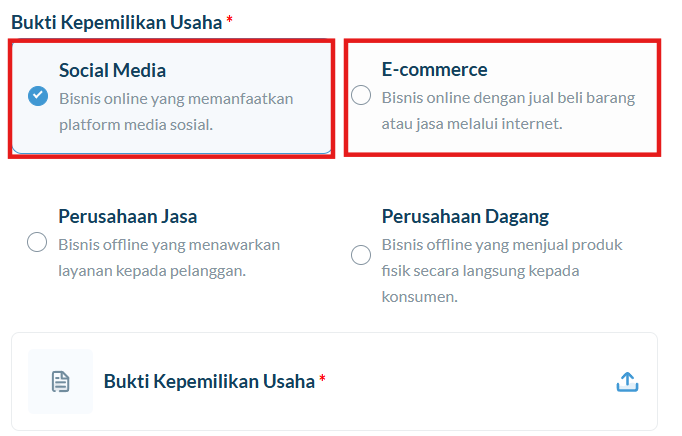
Task: Click the blue upload arrow icon
Action: coord(627,382)
